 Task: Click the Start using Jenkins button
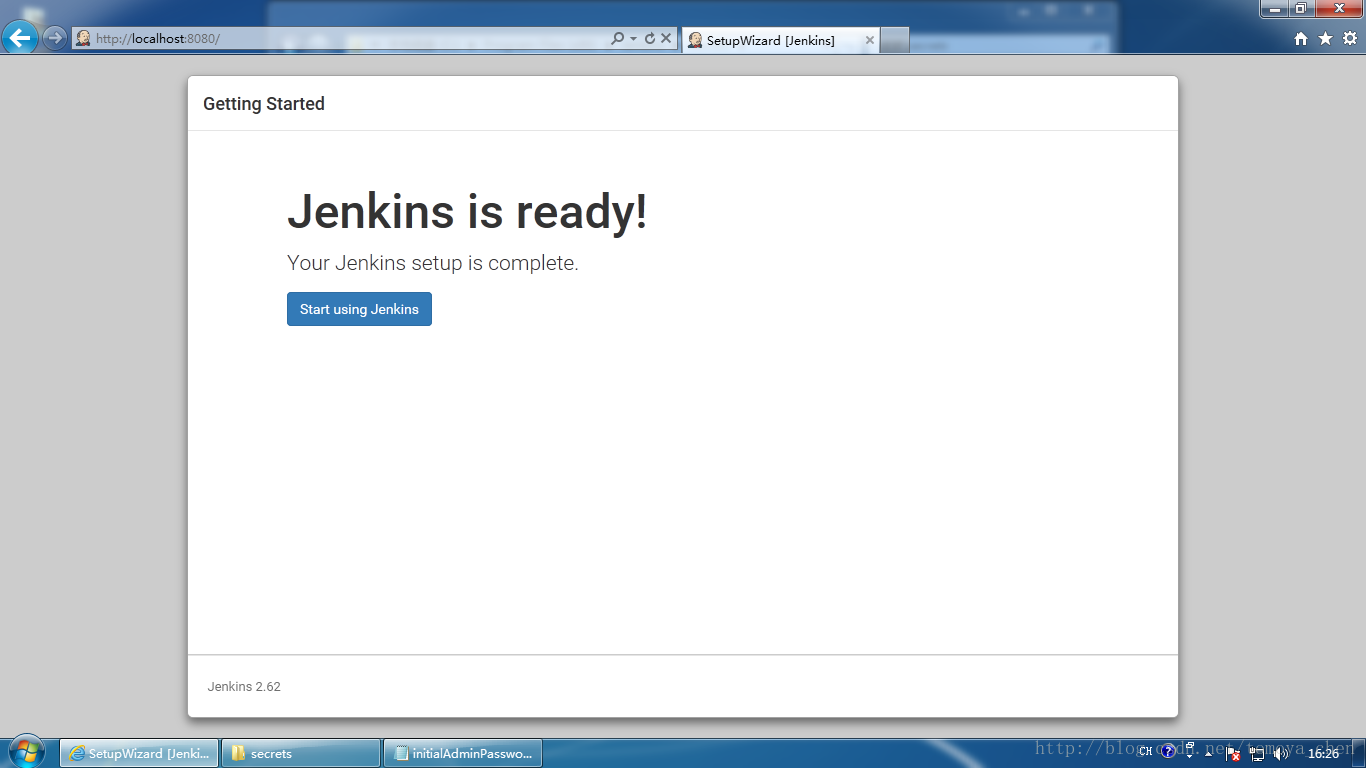click(359, 309)
